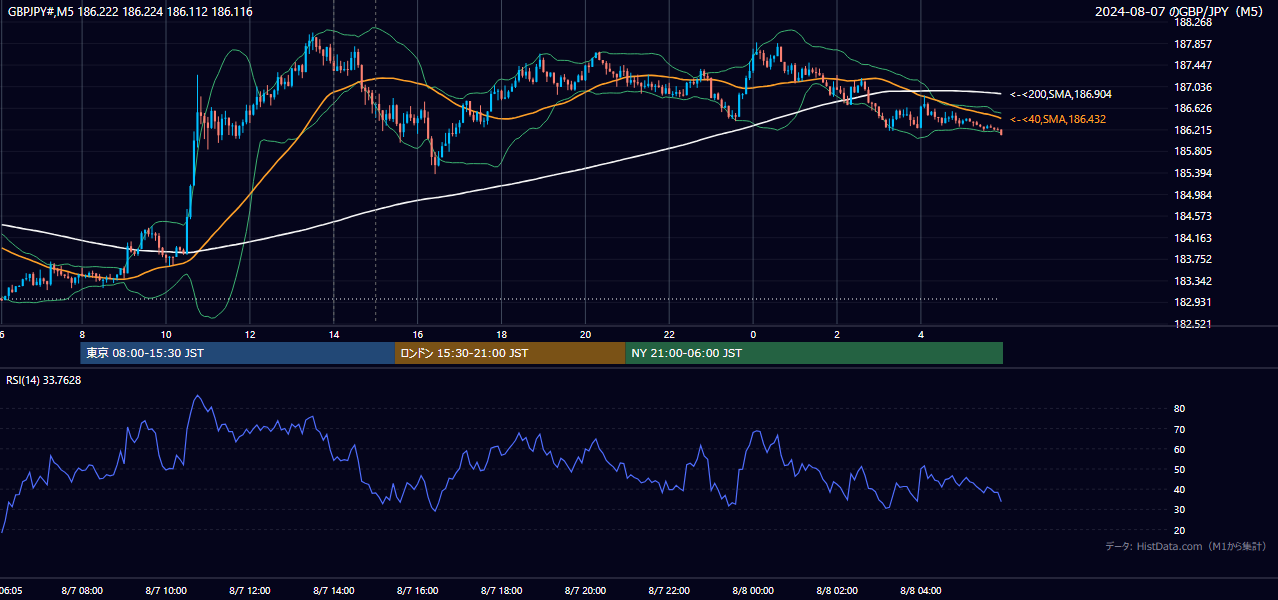This screenshot has width=1278, height=600.
Task: Click the '<-<200,SMA,186.904' moving average label
Action: point(1060,94)
